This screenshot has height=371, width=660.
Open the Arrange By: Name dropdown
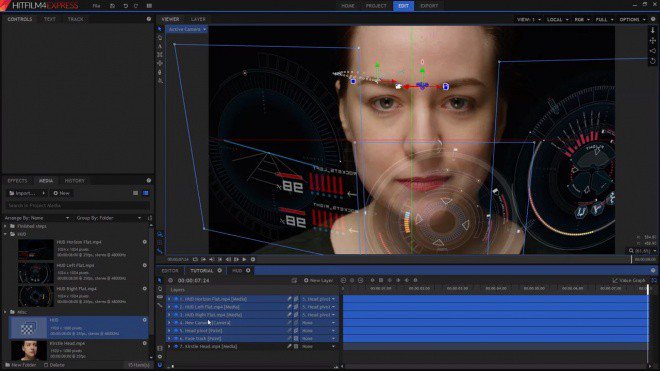click(x=37, y=218)
